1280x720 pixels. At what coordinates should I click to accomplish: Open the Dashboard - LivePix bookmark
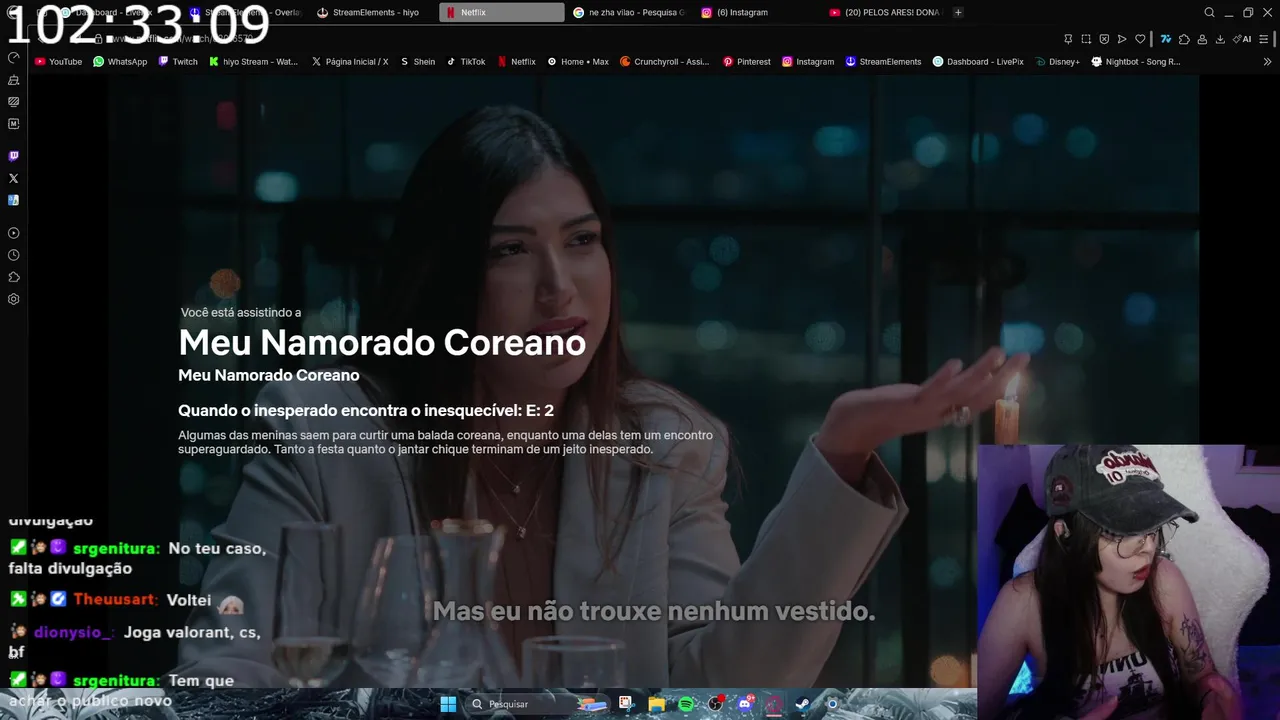coord(978,61)
